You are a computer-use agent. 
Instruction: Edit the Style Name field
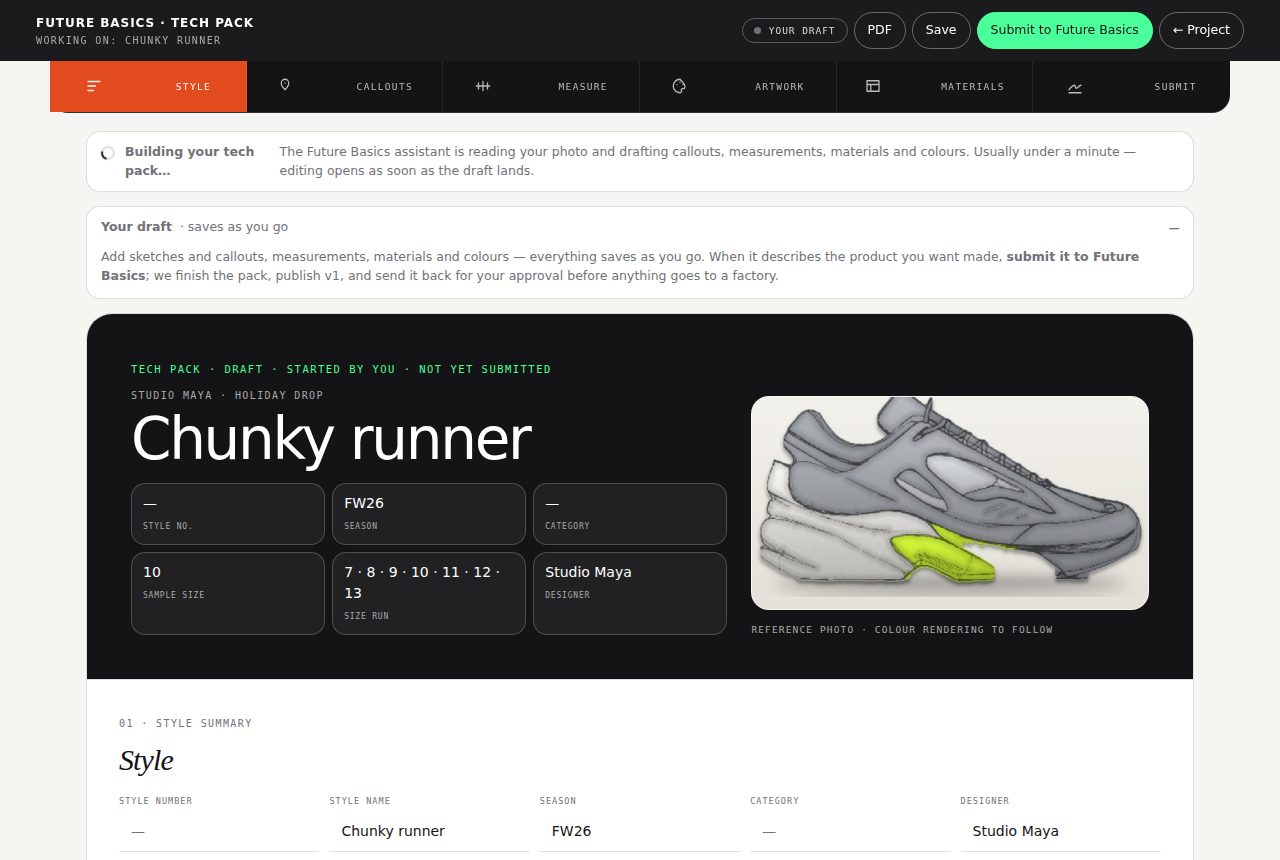click(x=429, y=831)
